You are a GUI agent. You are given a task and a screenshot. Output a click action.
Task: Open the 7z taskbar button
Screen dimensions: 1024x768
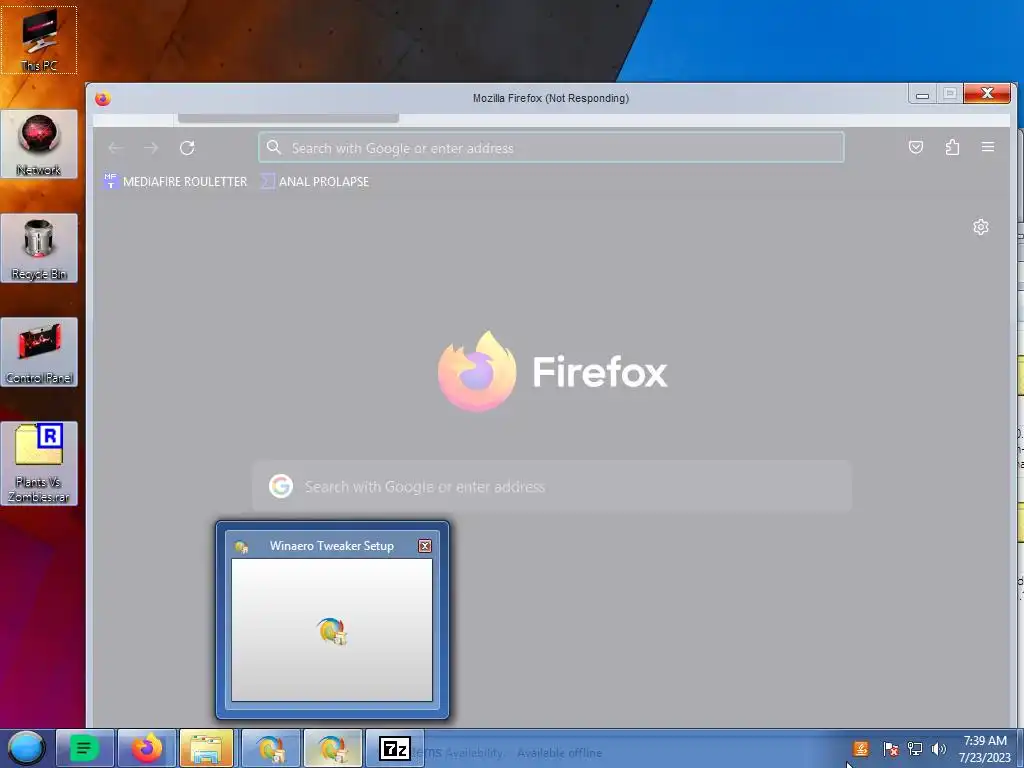[394, 748]
